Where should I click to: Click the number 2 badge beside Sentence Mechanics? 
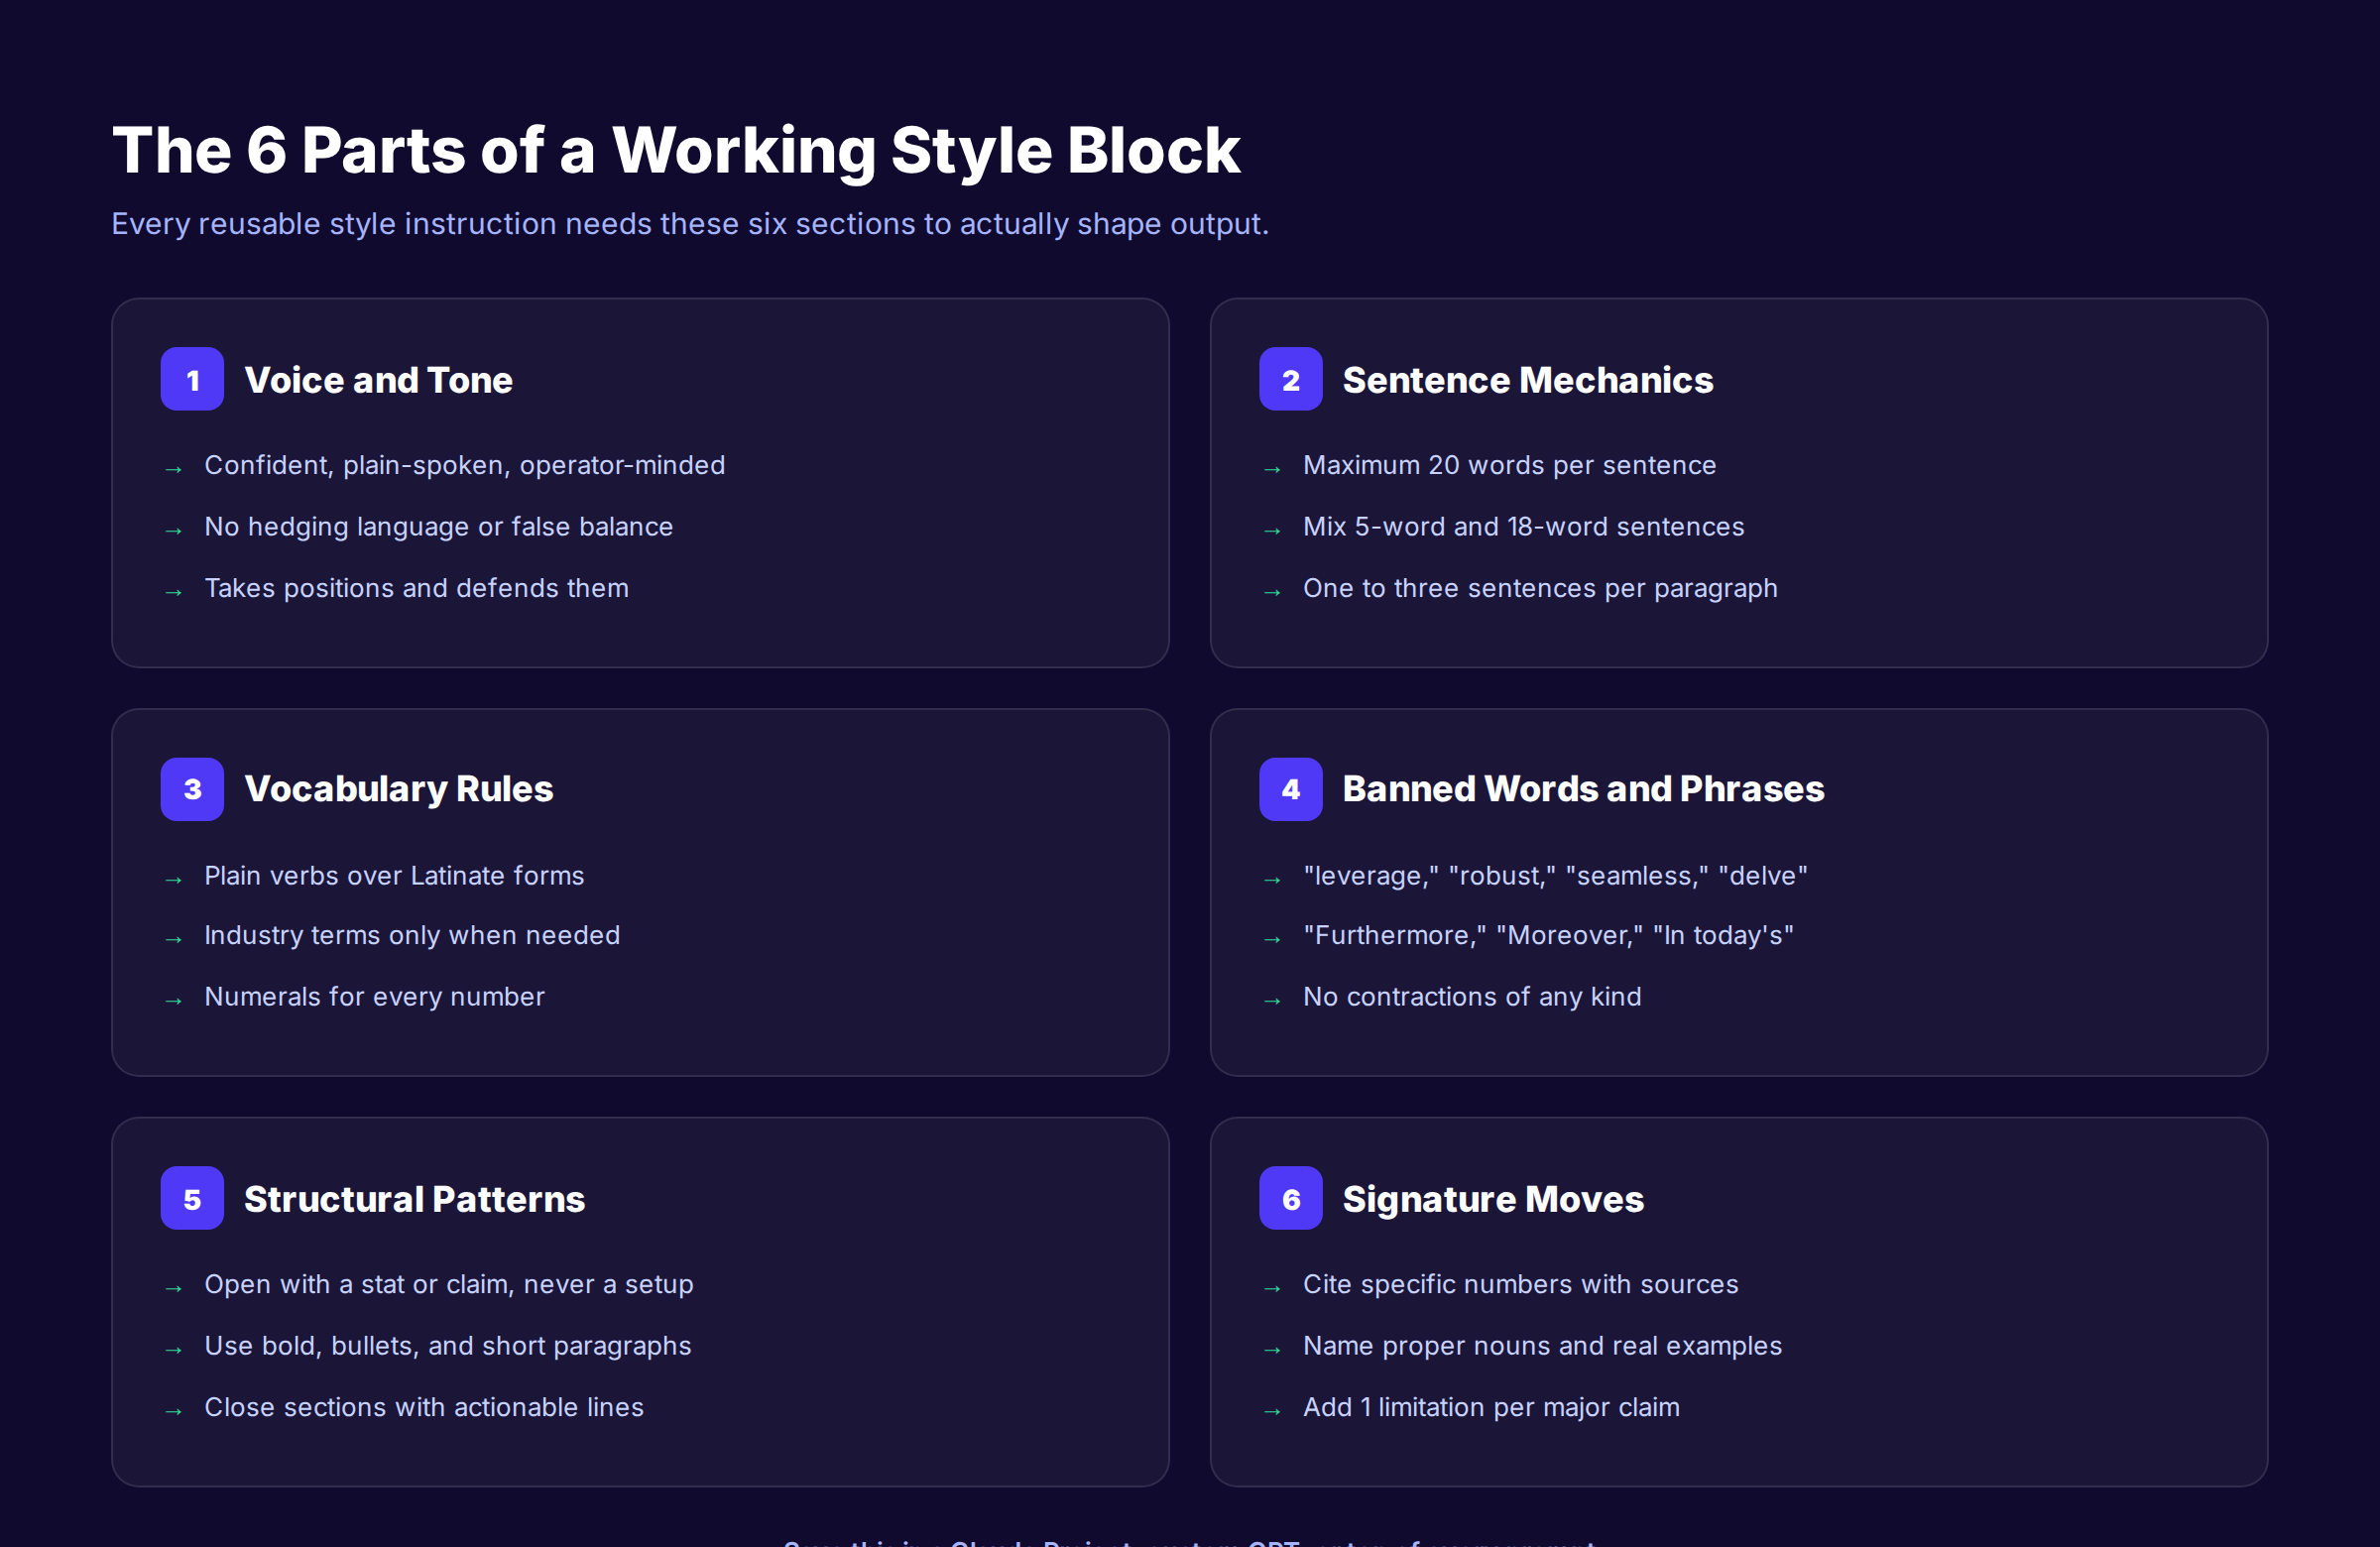click(x=1290, y=379)
